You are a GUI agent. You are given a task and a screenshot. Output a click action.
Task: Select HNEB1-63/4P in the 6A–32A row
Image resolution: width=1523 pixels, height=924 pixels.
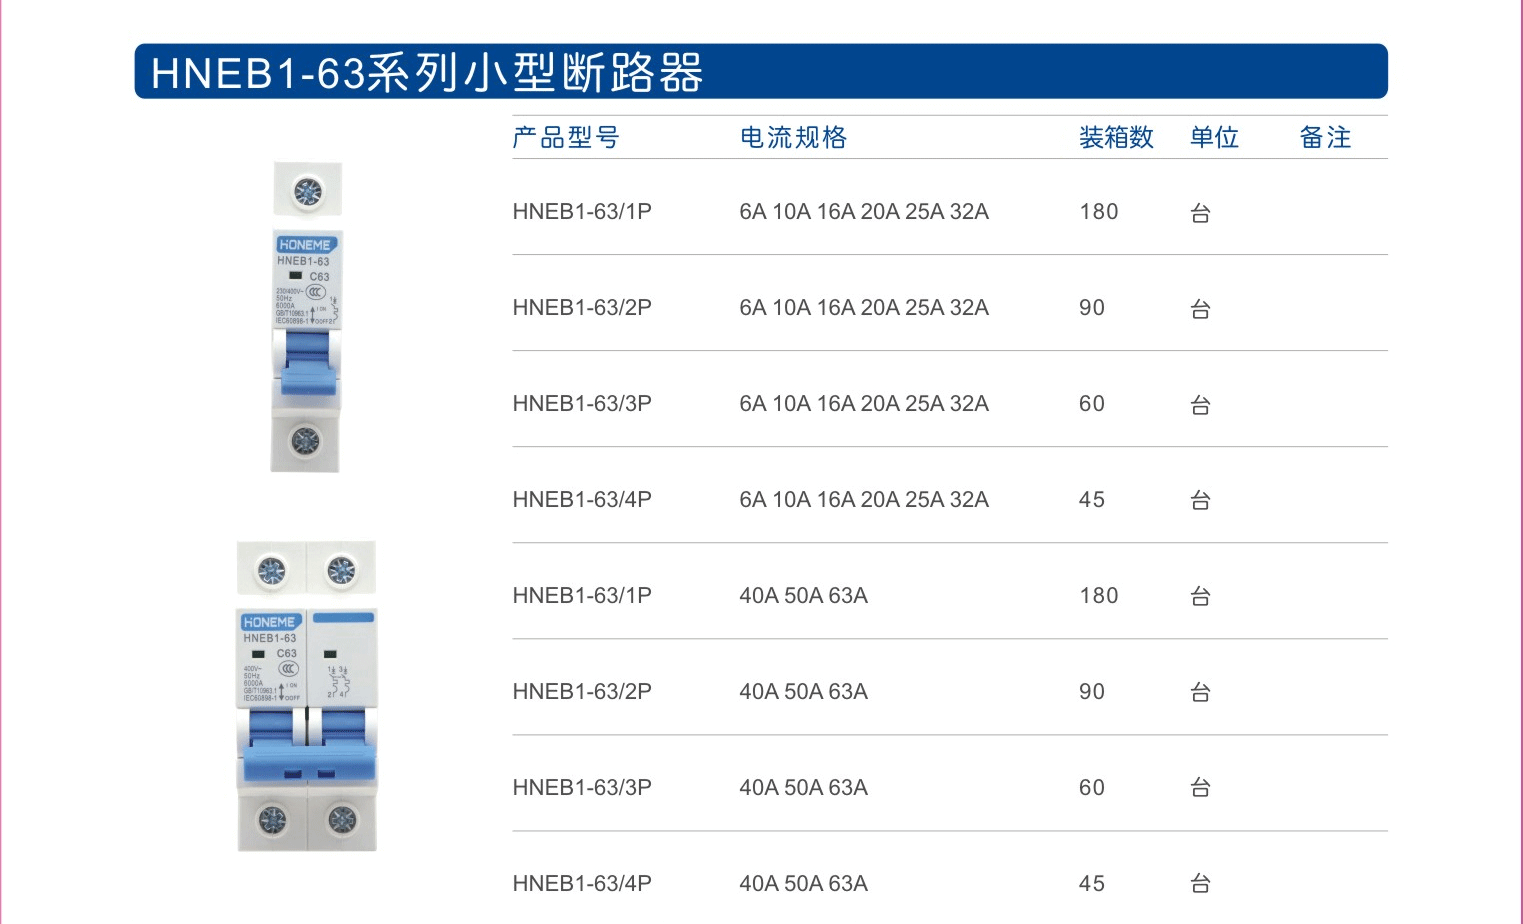coord(582,500)
